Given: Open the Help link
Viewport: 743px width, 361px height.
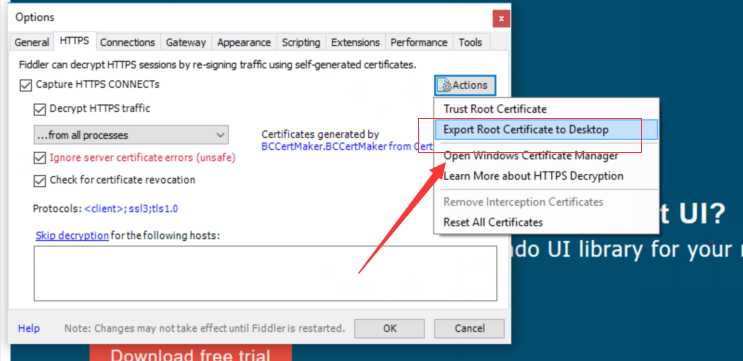Looking at the screenshot, I should point(28,328).
